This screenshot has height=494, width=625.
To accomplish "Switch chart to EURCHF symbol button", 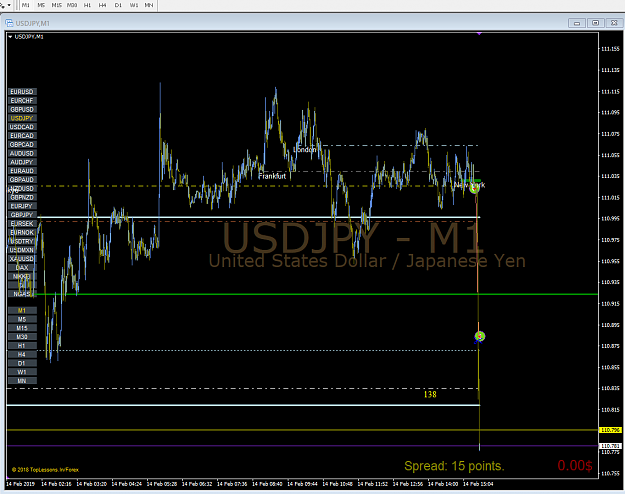I will tap(22, 100).
